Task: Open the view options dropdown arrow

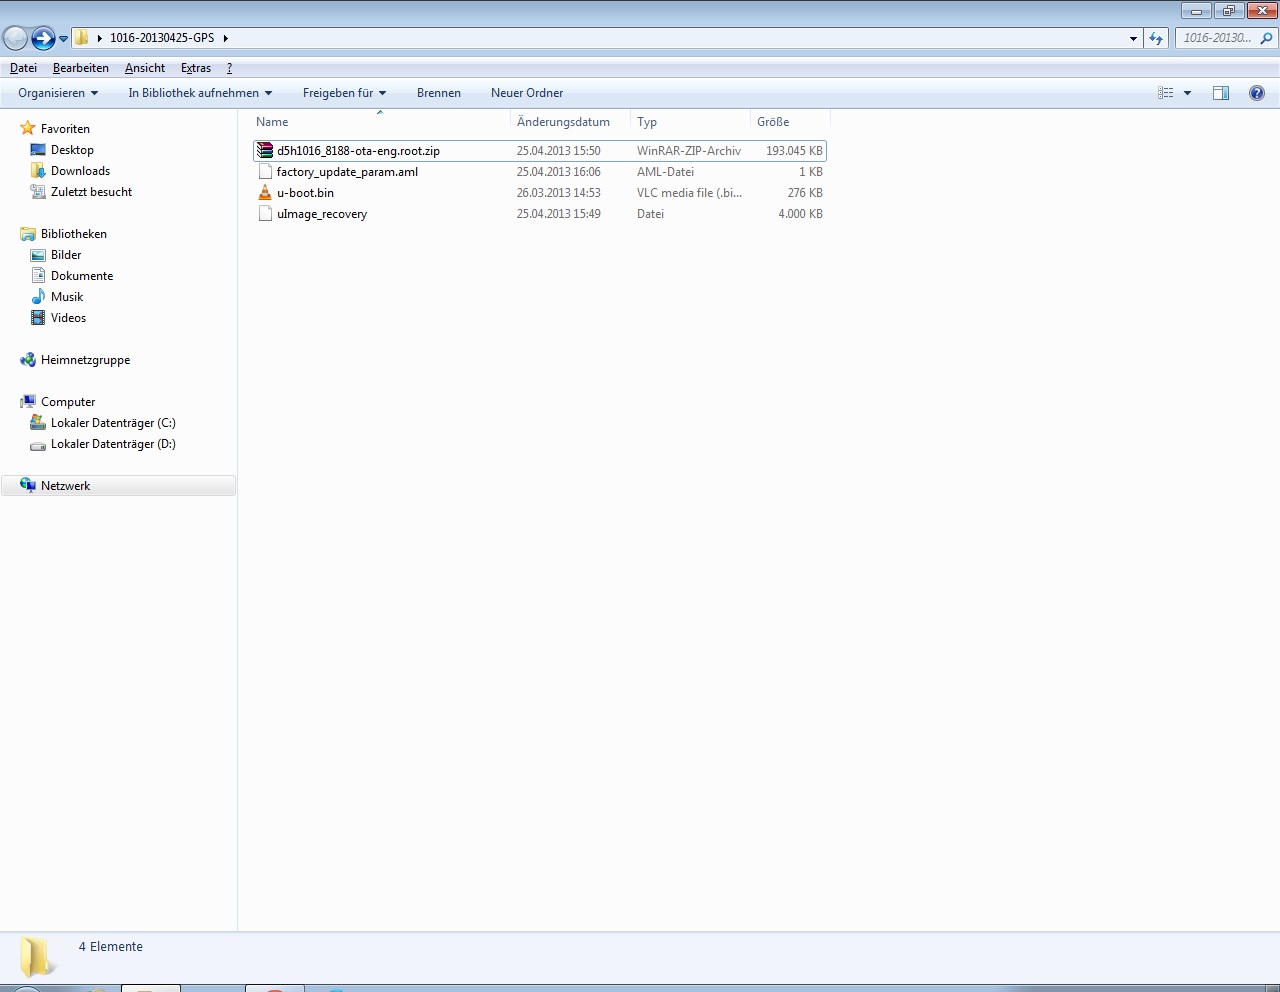Action: tap(1188, 93)
